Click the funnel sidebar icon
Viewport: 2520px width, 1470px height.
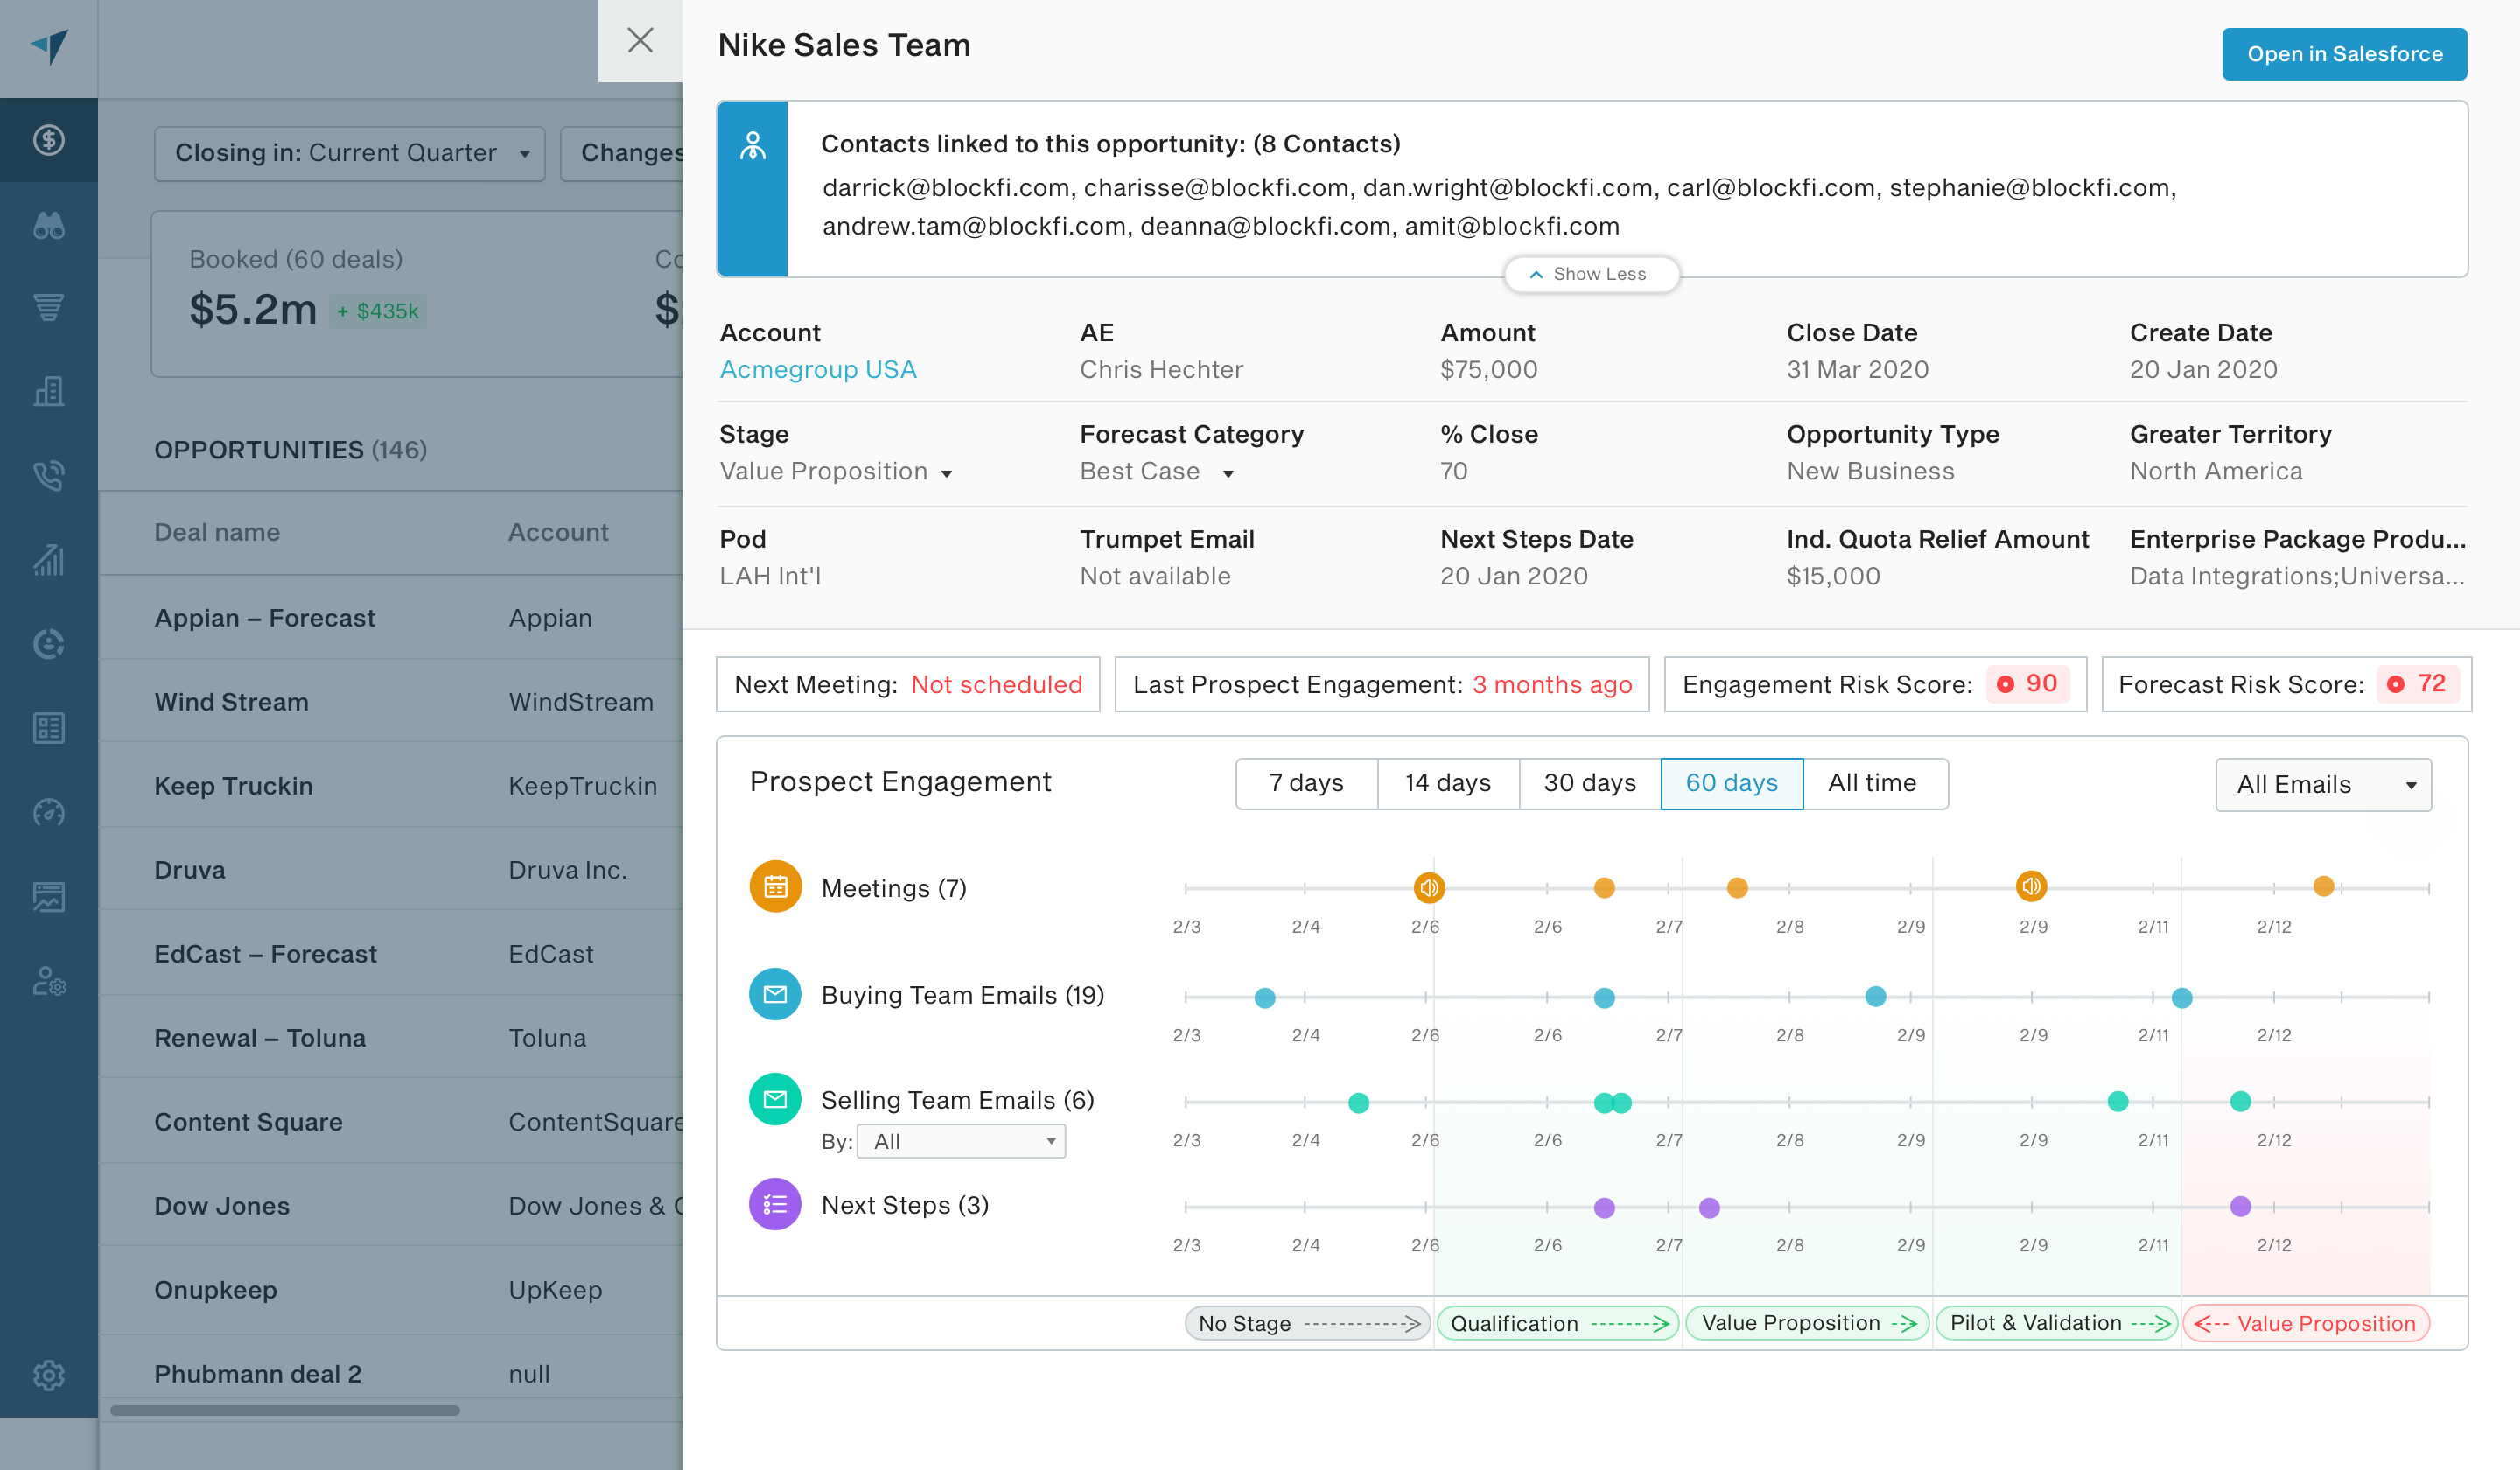coord(48,307)
